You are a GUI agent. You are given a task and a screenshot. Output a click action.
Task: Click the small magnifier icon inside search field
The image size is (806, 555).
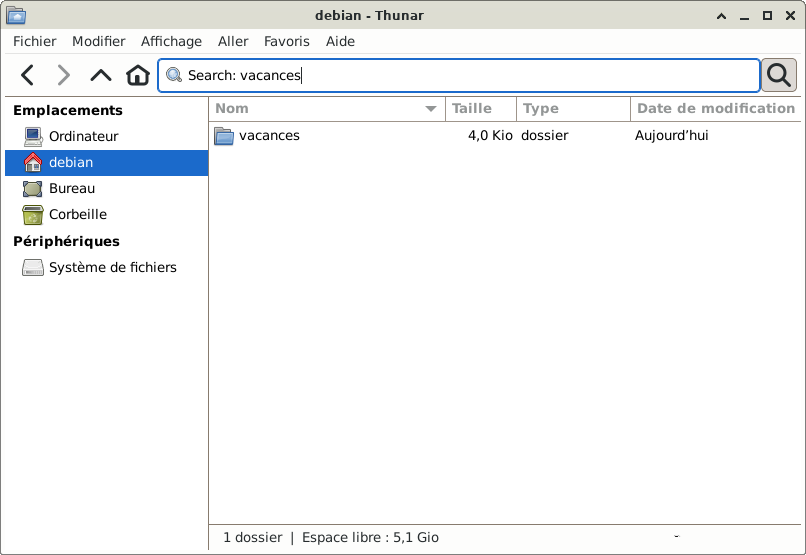(x=174, y=75)
